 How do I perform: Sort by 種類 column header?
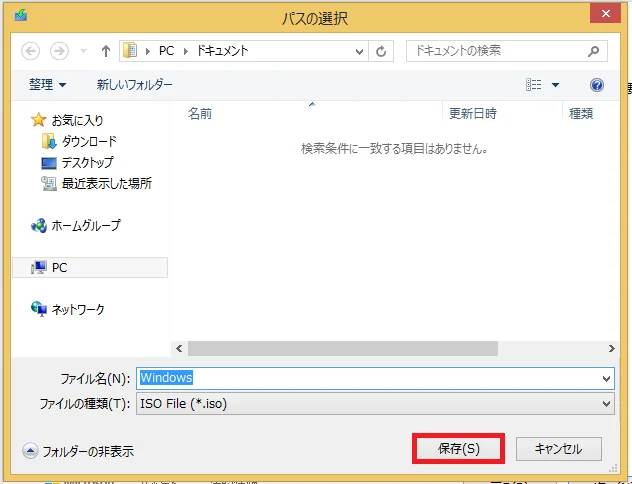(x=581, y=114)
